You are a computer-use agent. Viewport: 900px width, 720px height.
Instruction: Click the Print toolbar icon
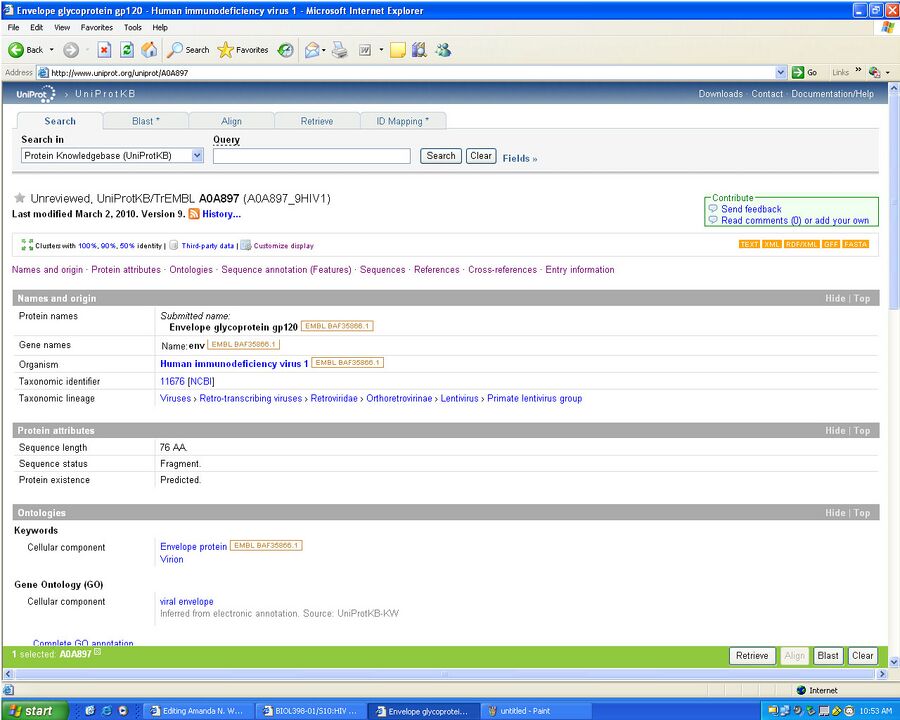[x=340, y=50]
